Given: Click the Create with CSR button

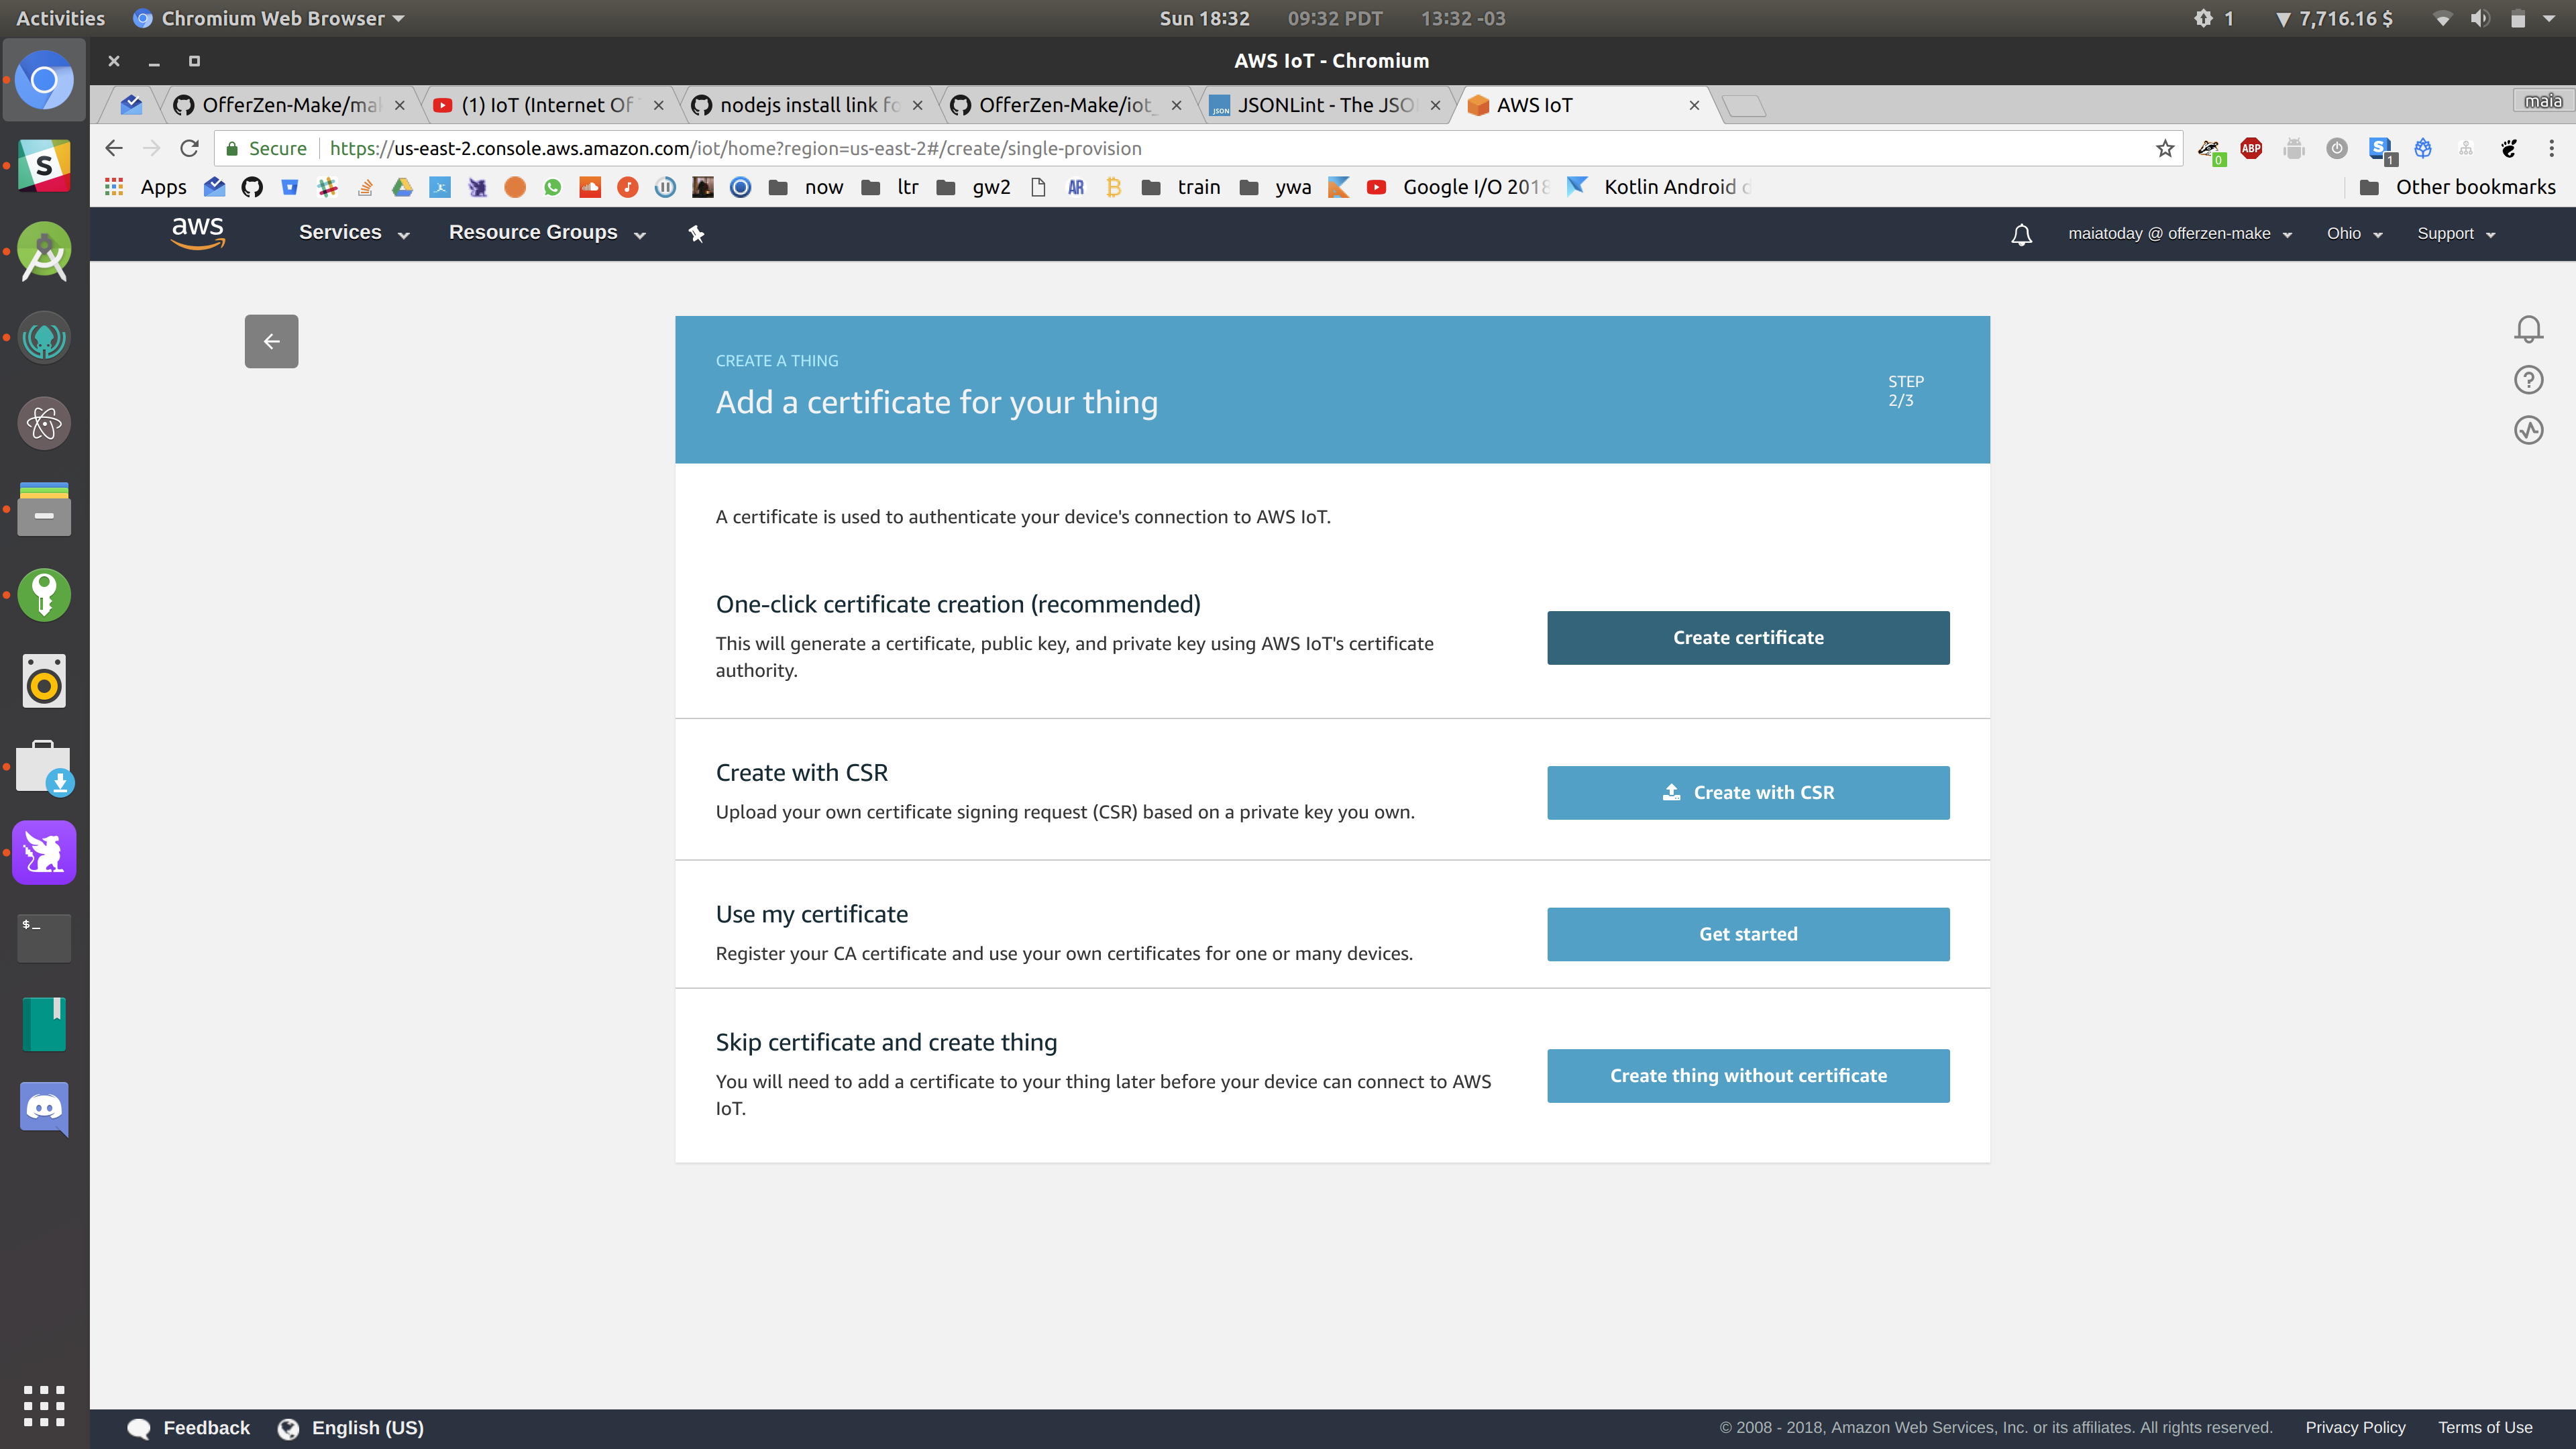Looking at the screenshot, I should (x=1748, y=792).
